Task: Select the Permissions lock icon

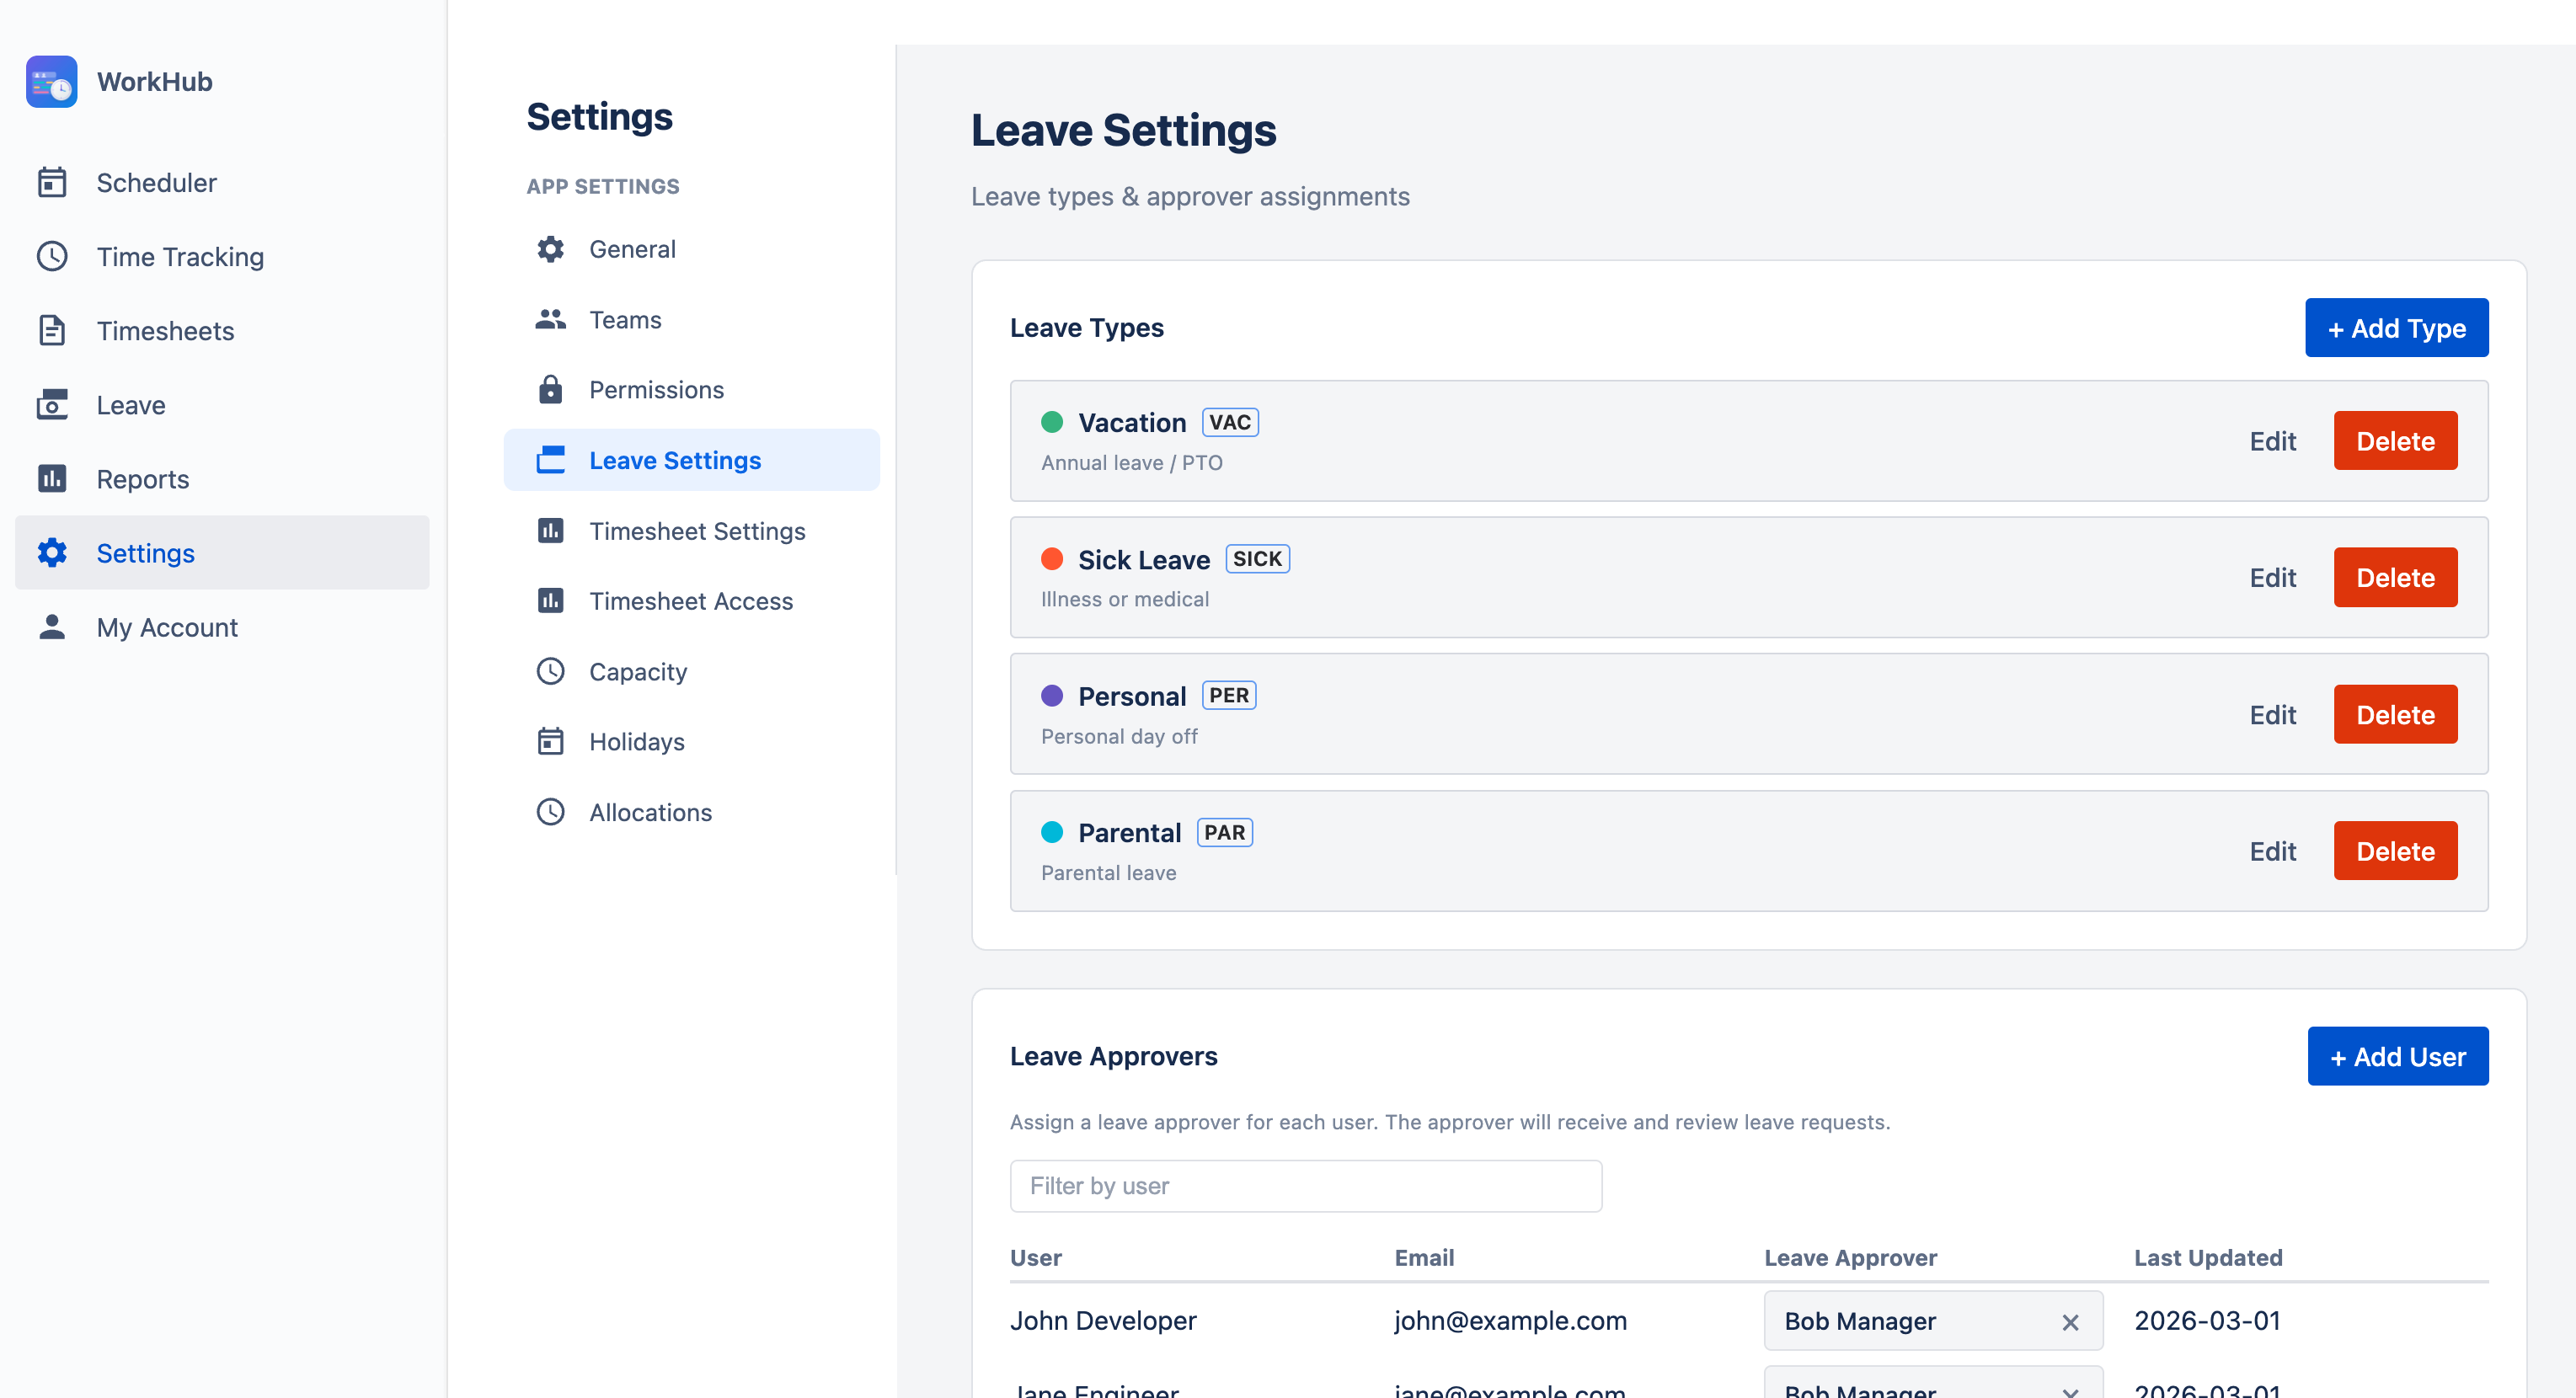Action: click(551, 389)
